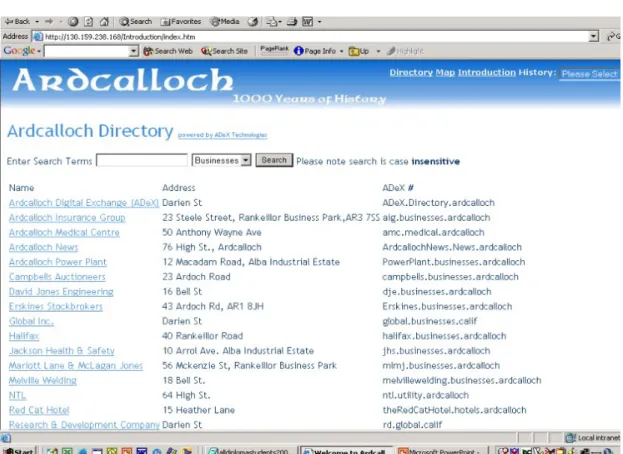Open the Businesses category dropdown
Viewport: 623px width, 454px height.
tap(221, 160)
